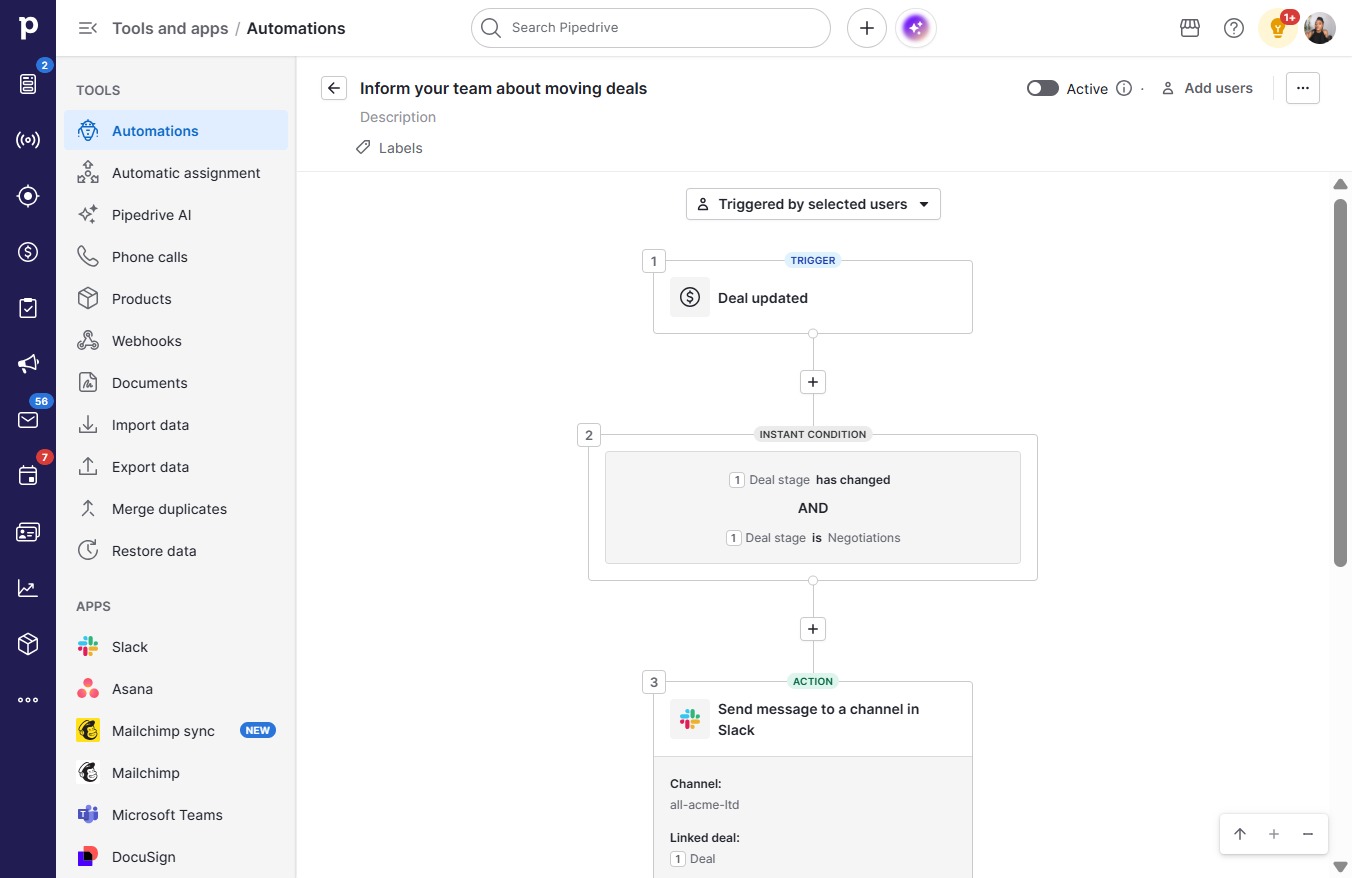Open Restore data

click(x=176, y=551)
